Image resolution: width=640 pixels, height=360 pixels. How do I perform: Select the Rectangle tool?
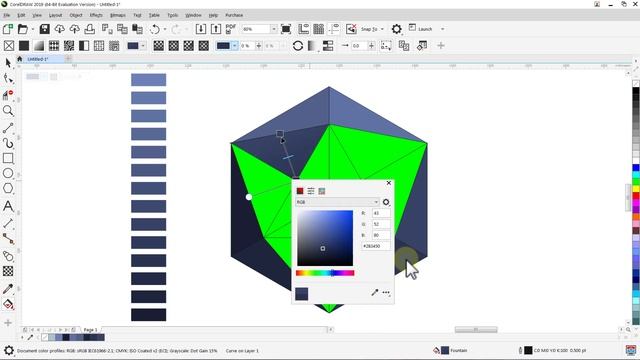8,158
